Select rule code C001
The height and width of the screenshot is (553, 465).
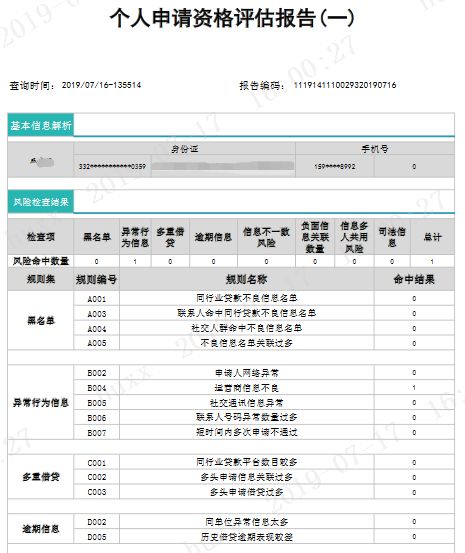click(x=97, y=463)
